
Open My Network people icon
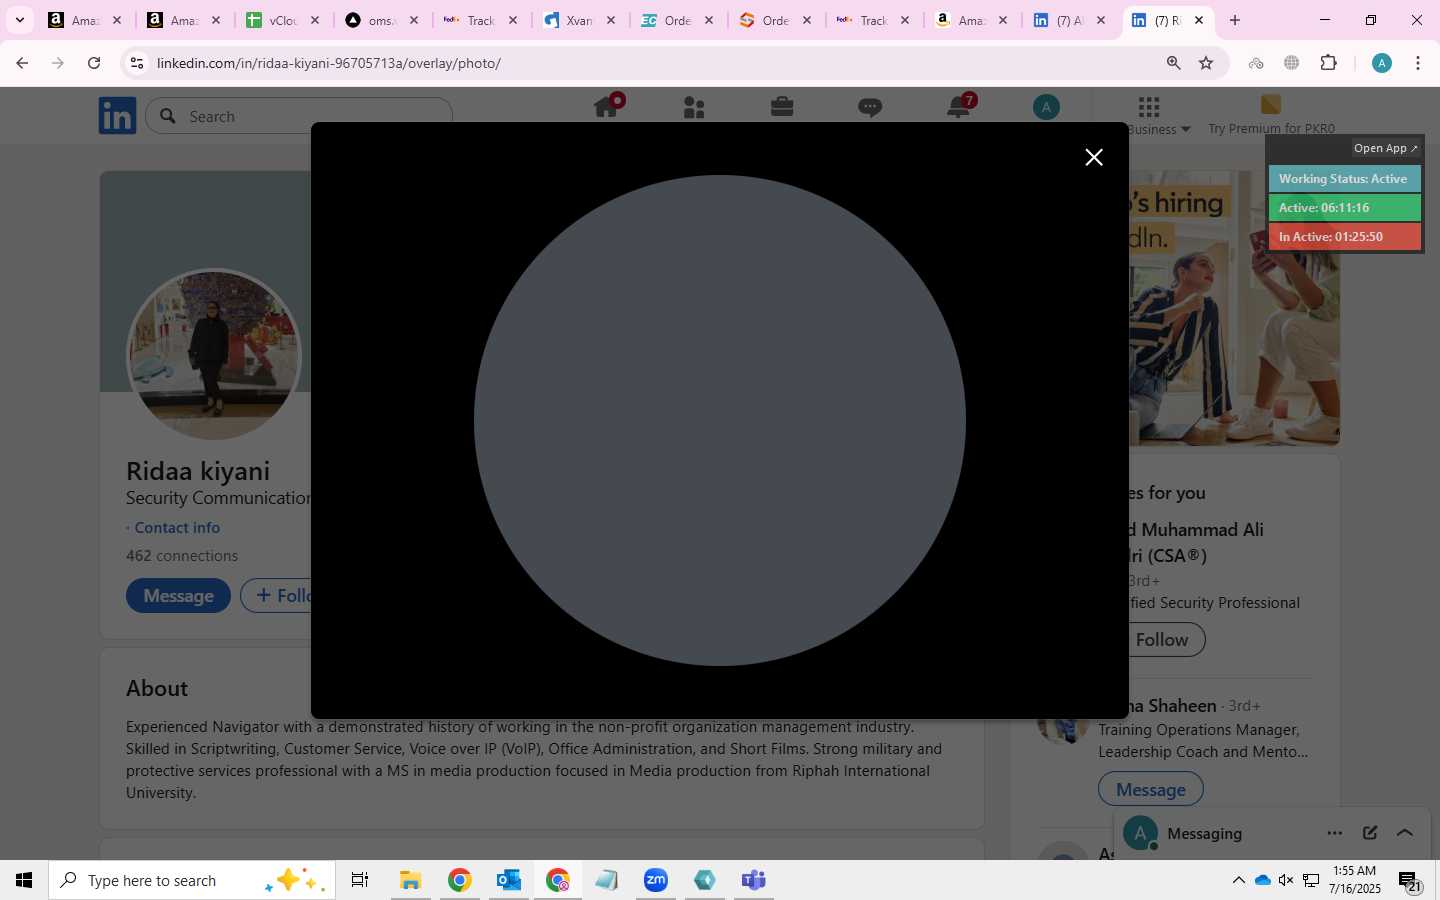694,107
